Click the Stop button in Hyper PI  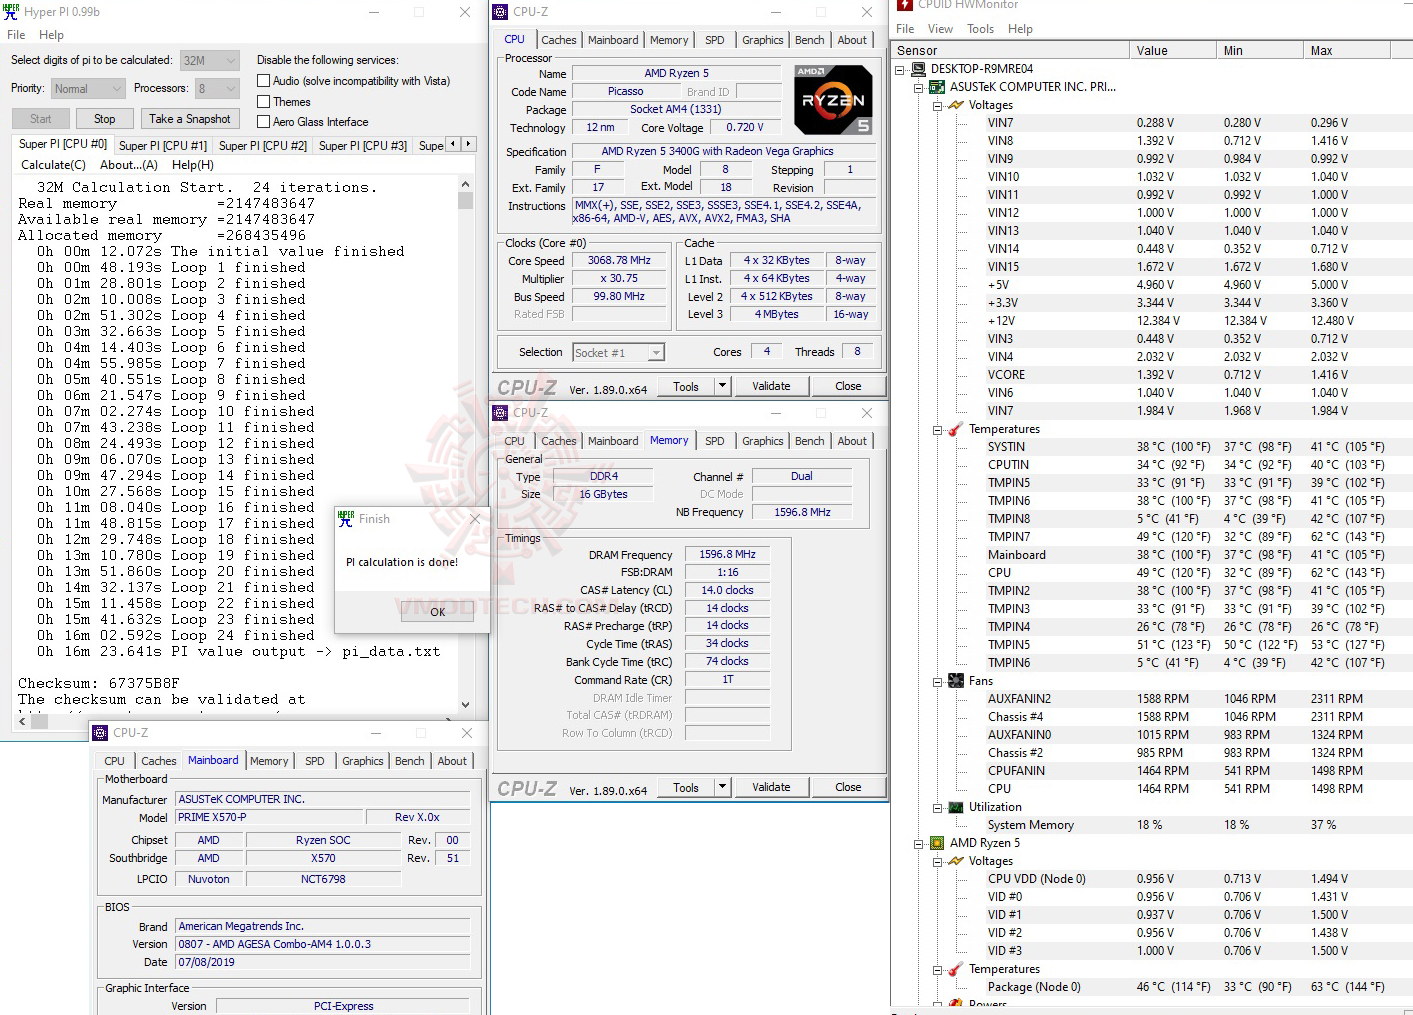tap(105, 119)
